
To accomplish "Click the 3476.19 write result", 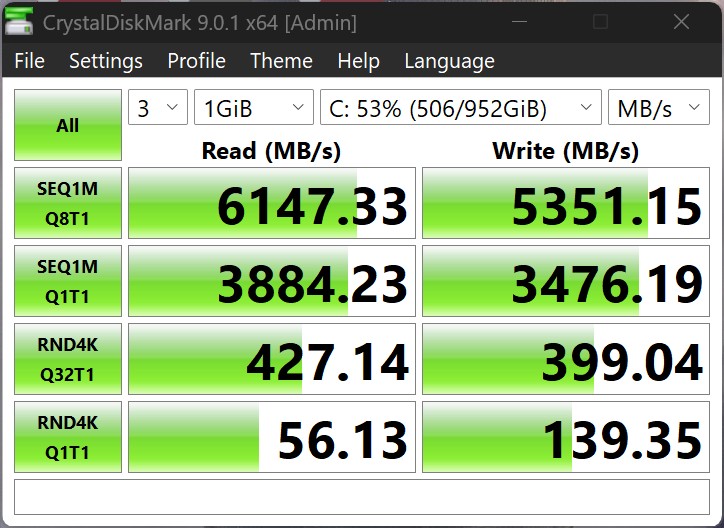I will click(566, 281).
